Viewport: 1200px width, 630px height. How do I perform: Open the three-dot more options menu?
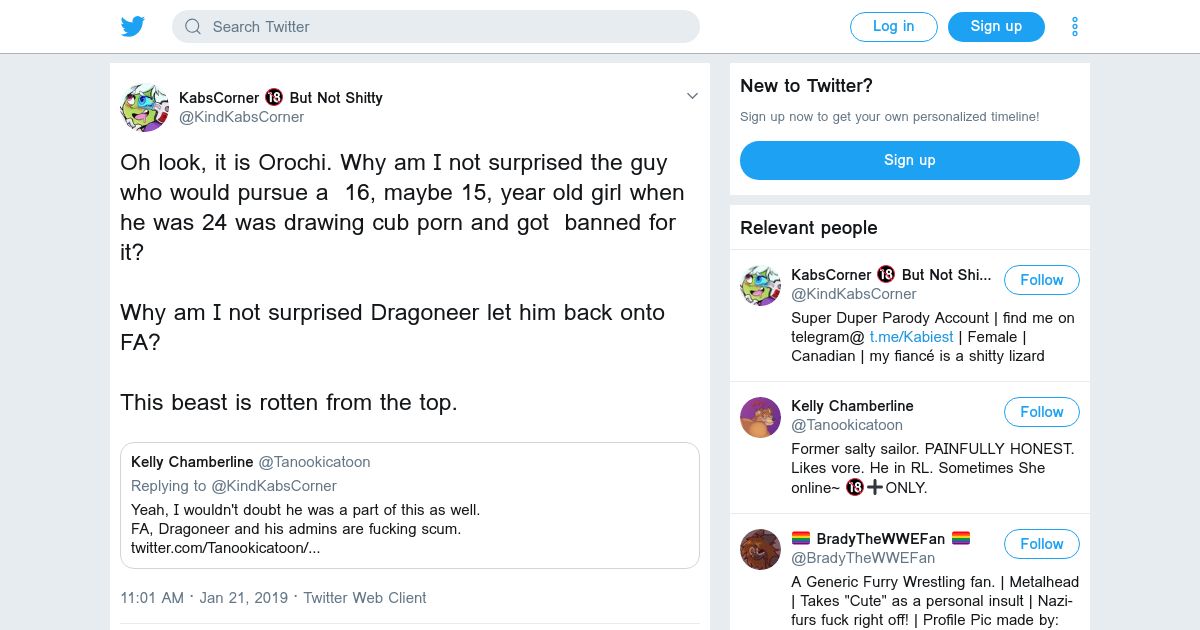tap(1075, 27)
